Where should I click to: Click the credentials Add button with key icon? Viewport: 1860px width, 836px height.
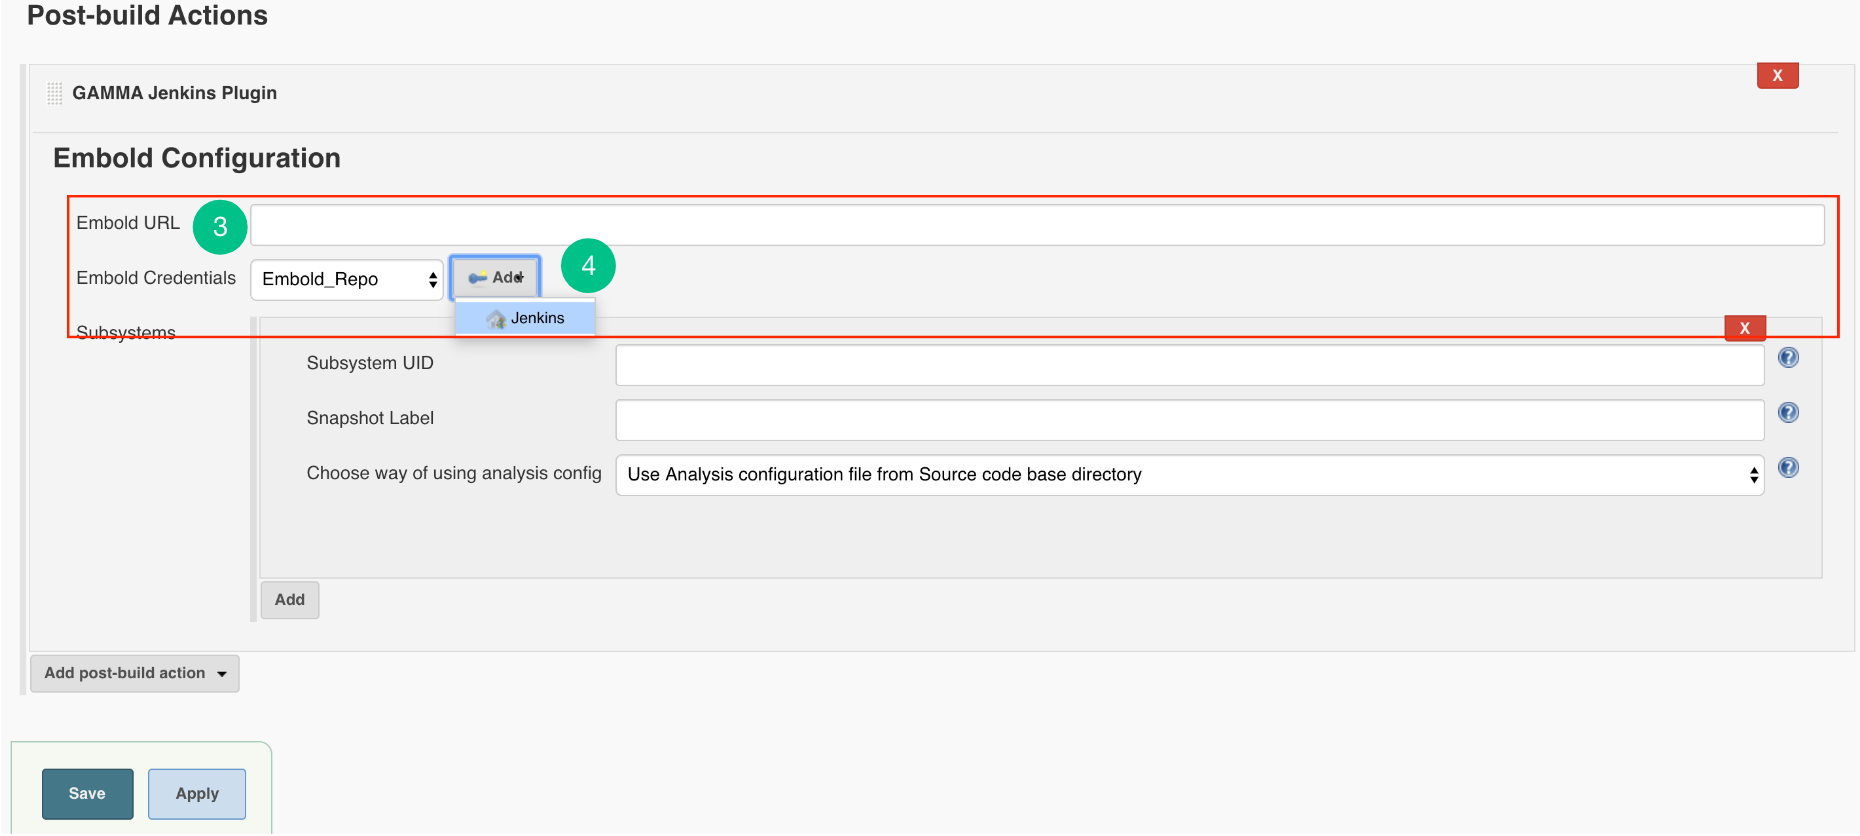tap(495, 277)
